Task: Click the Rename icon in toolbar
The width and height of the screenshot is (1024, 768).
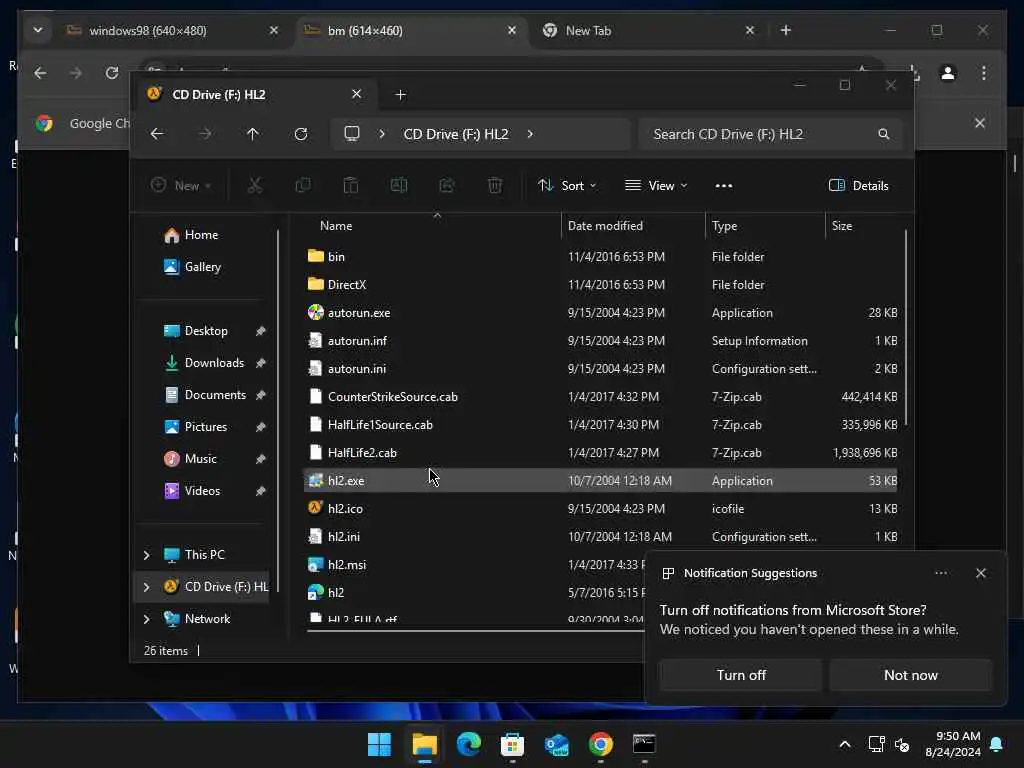Action: 399,185
